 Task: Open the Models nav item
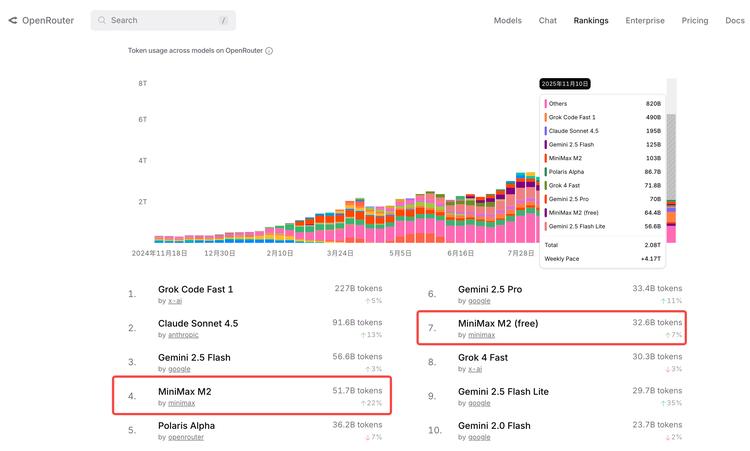tap(508, 20)
